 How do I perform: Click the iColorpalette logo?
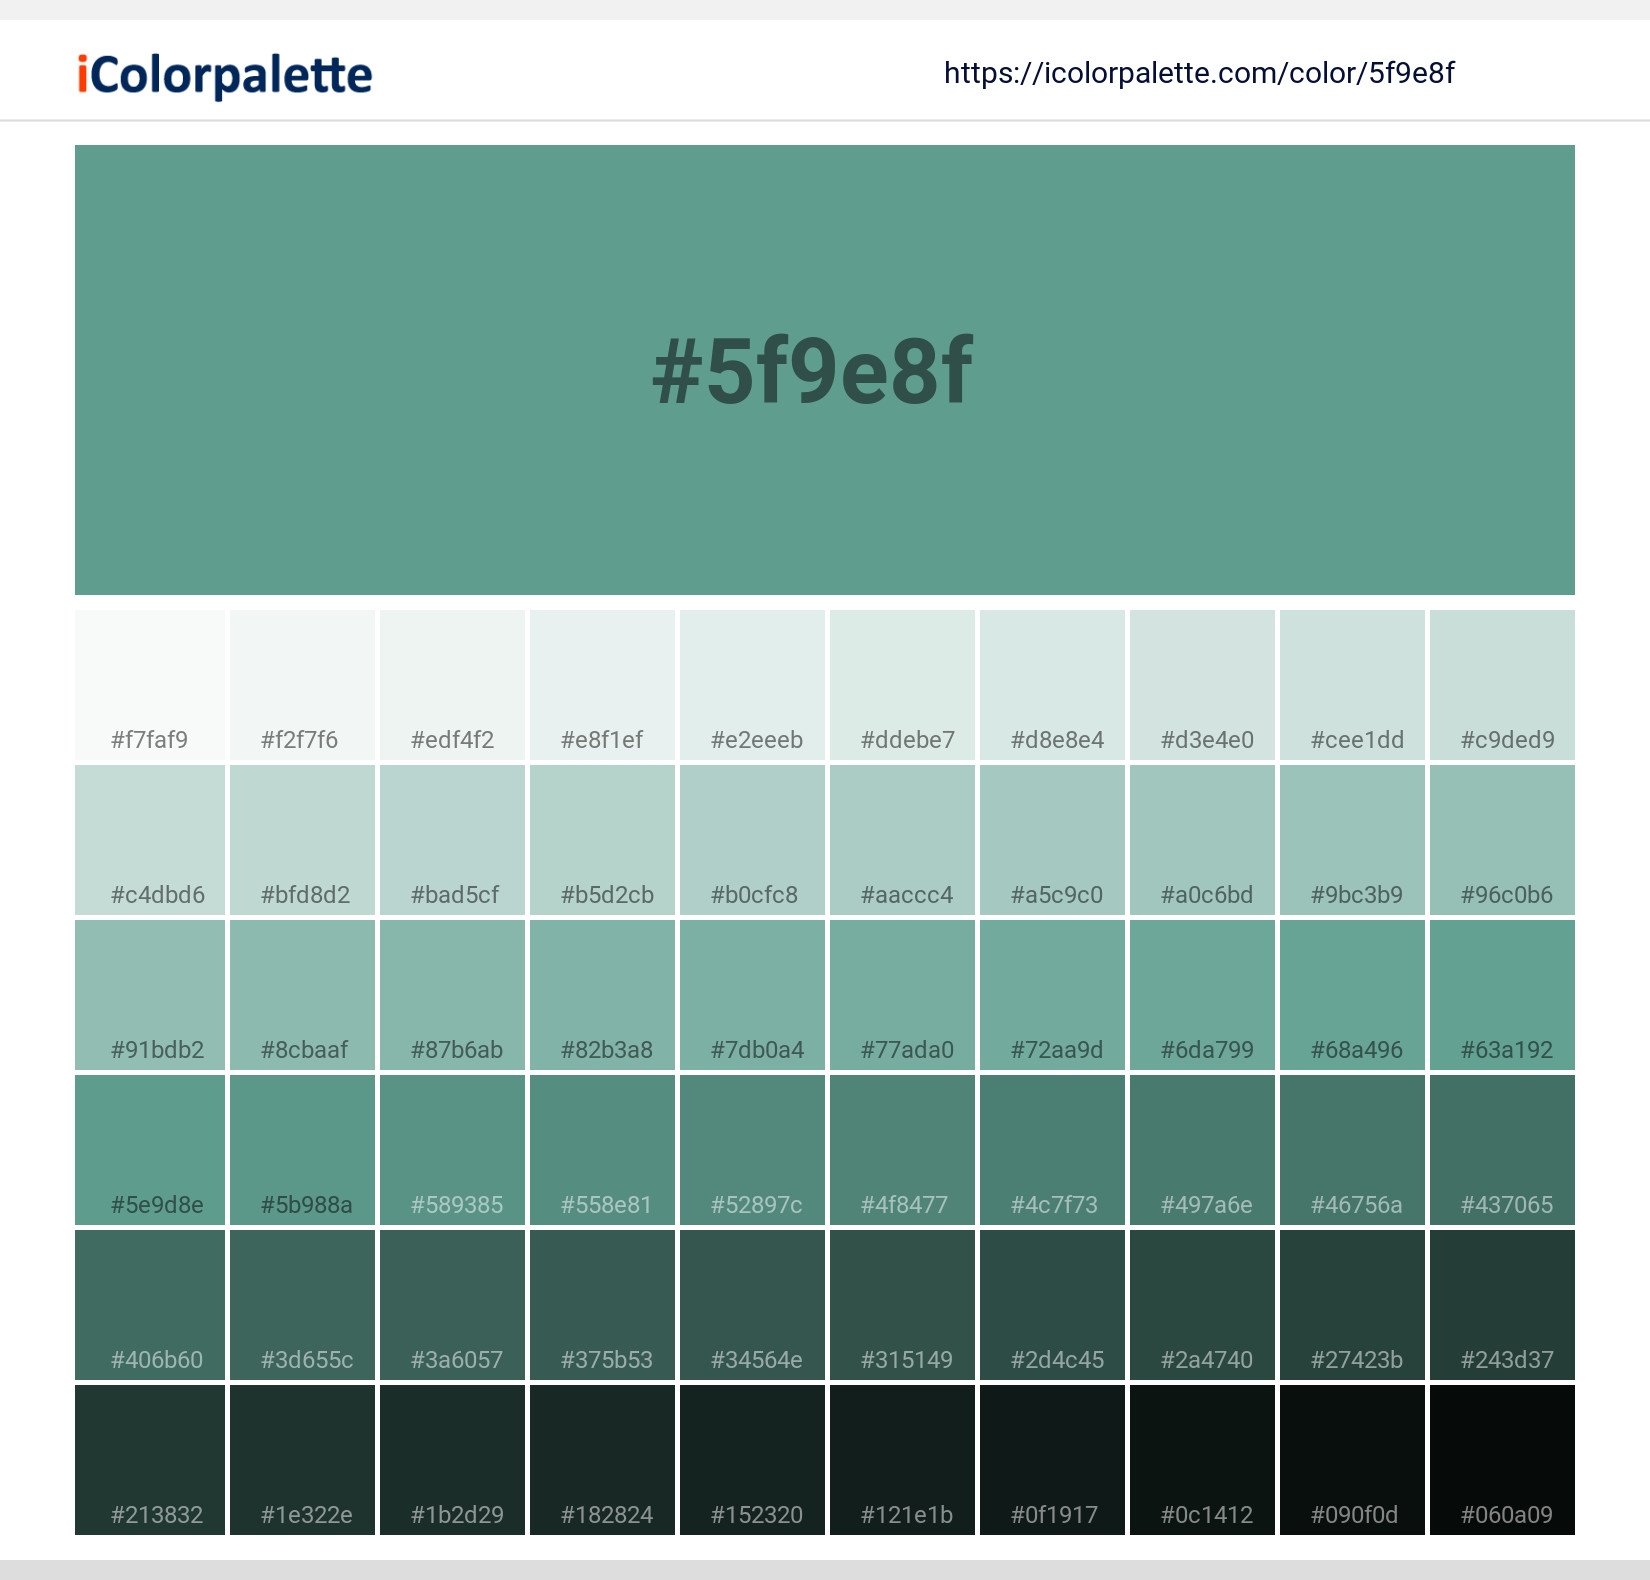[x=225, y=75]
